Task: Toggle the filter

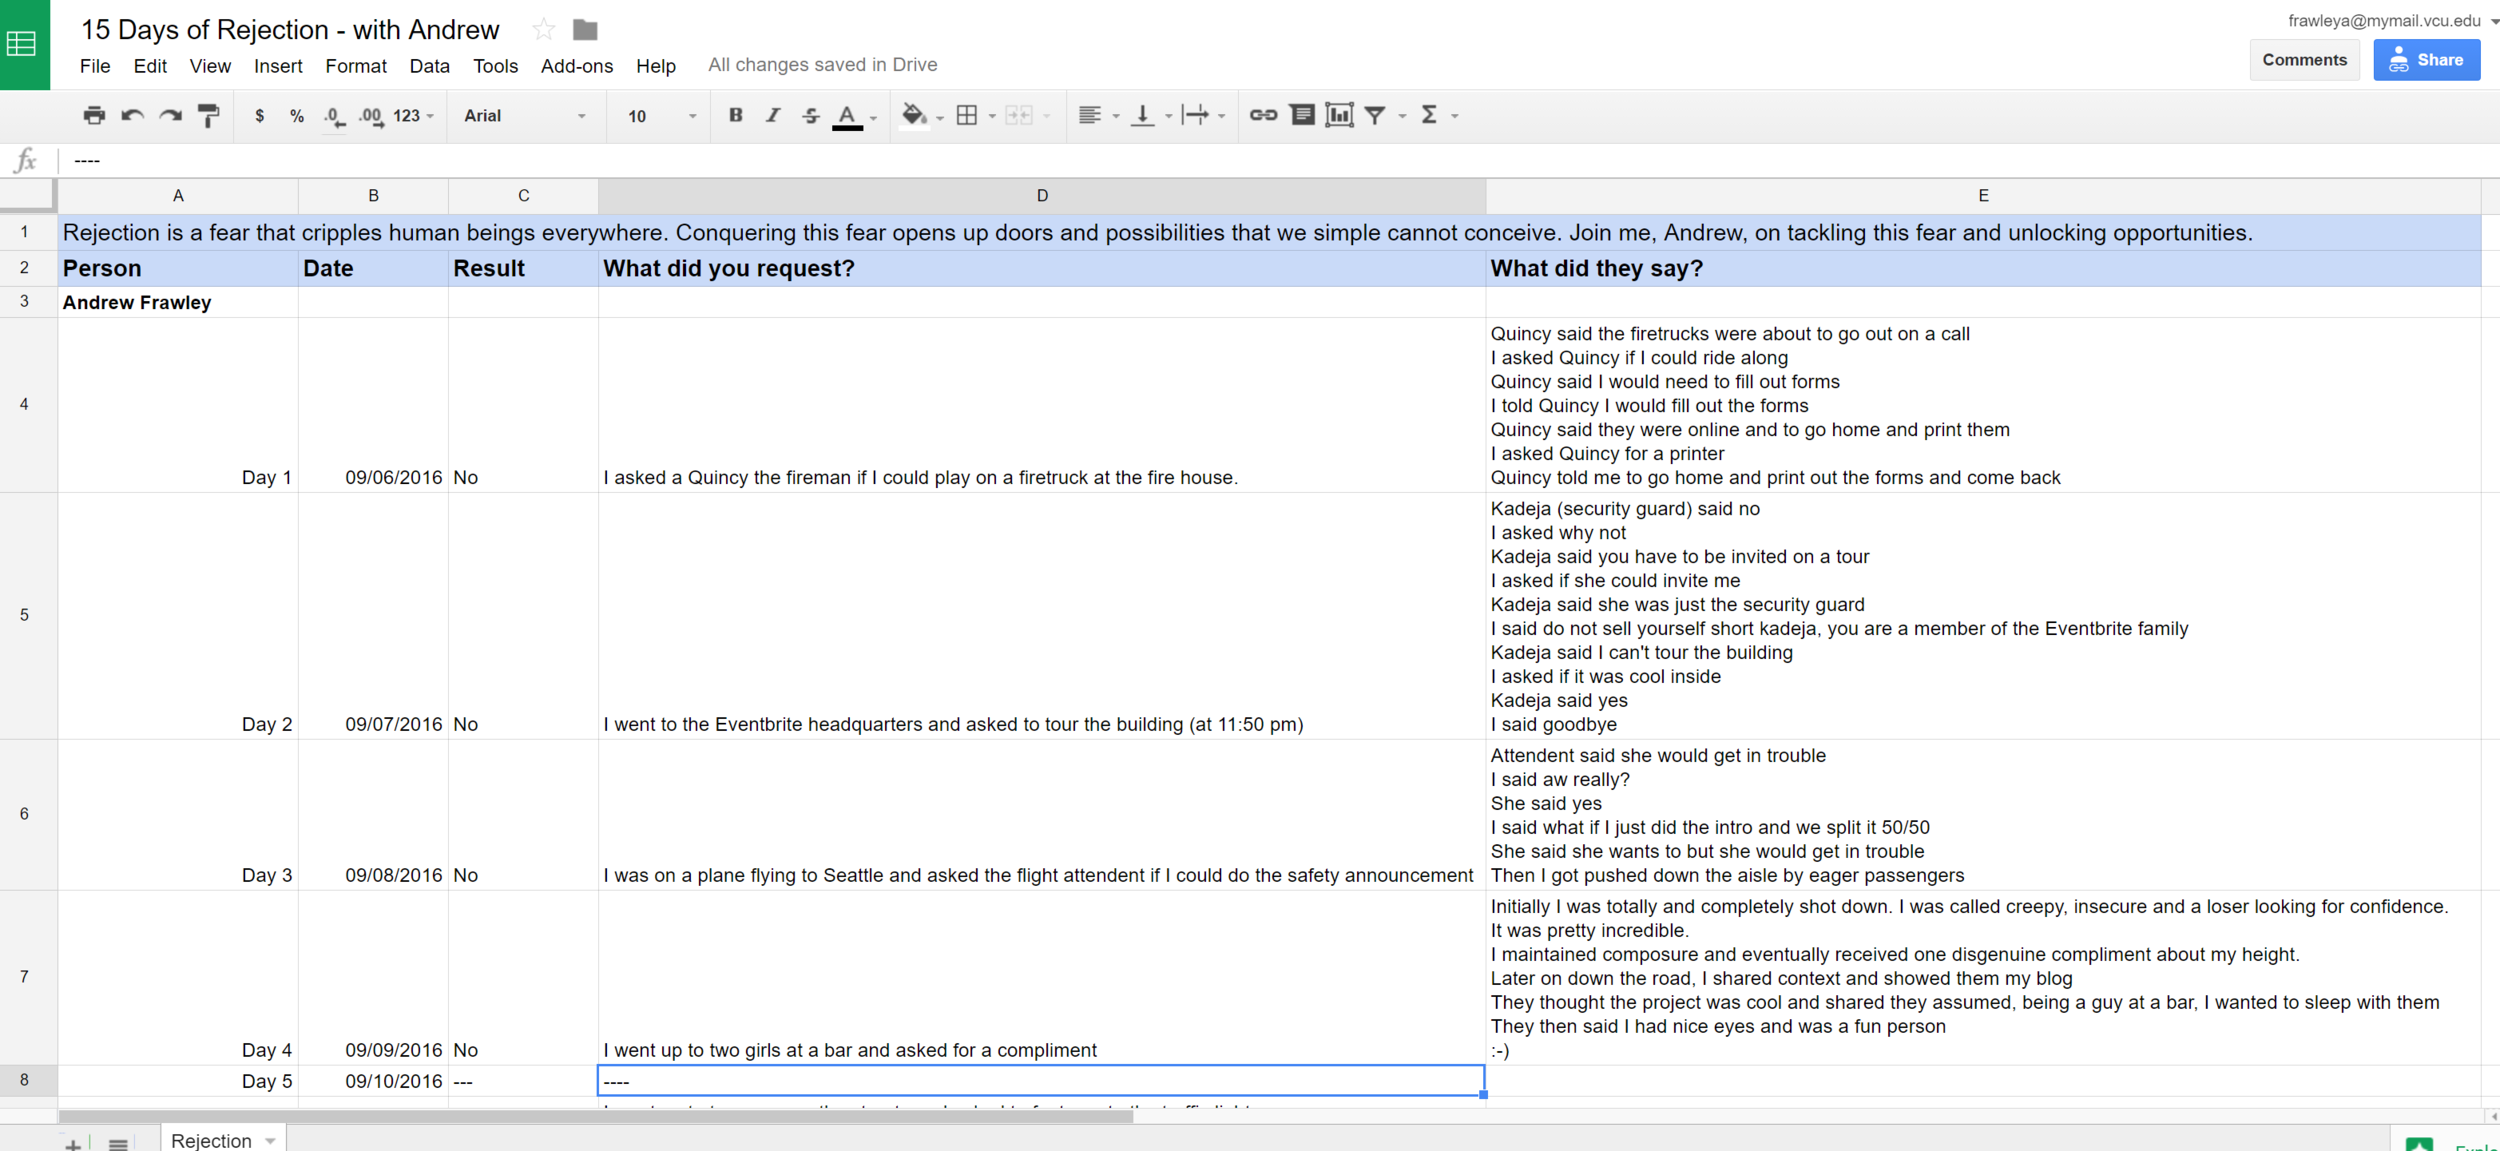Action: pyautogui.click(x=1376, y=116)
